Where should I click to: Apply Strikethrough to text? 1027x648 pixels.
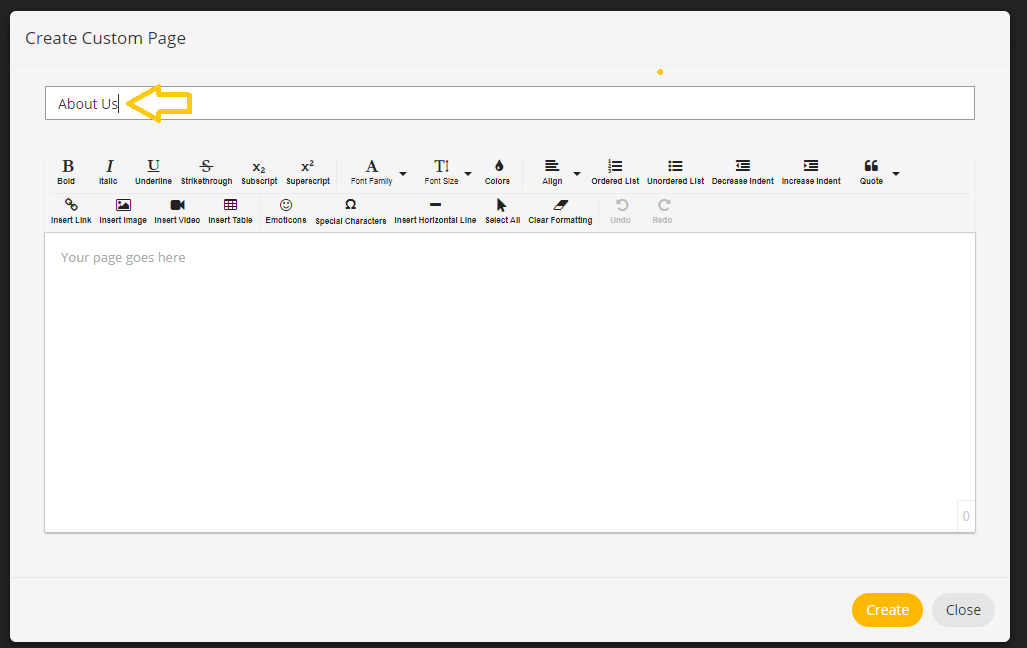coord(206,172)
